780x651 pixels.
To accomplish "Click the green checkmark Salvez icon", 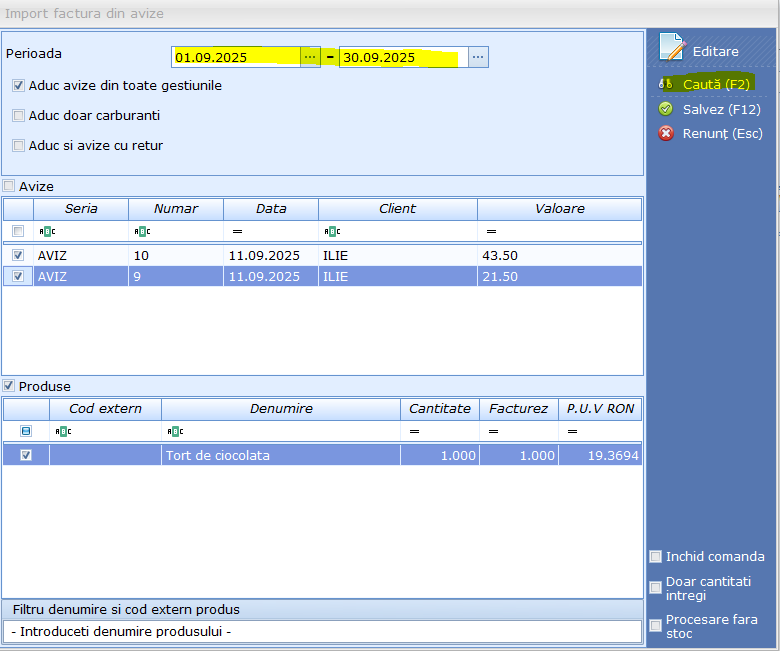I will point(666,109).
